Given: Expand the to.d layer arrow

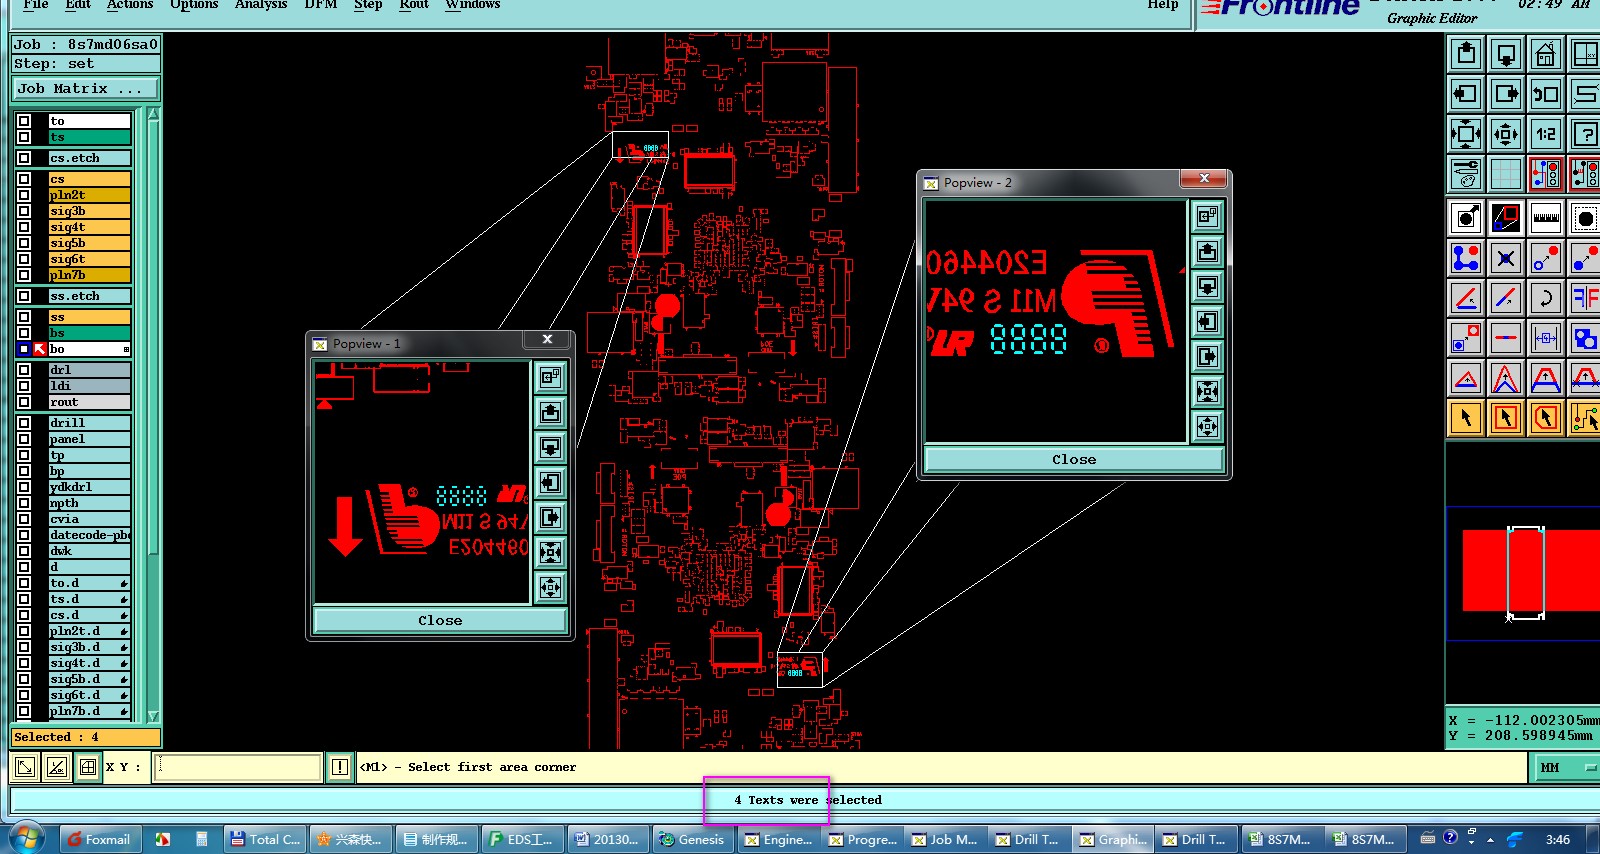Looking at the screenshot, I should pyautogui.click(x=124, y=583).
